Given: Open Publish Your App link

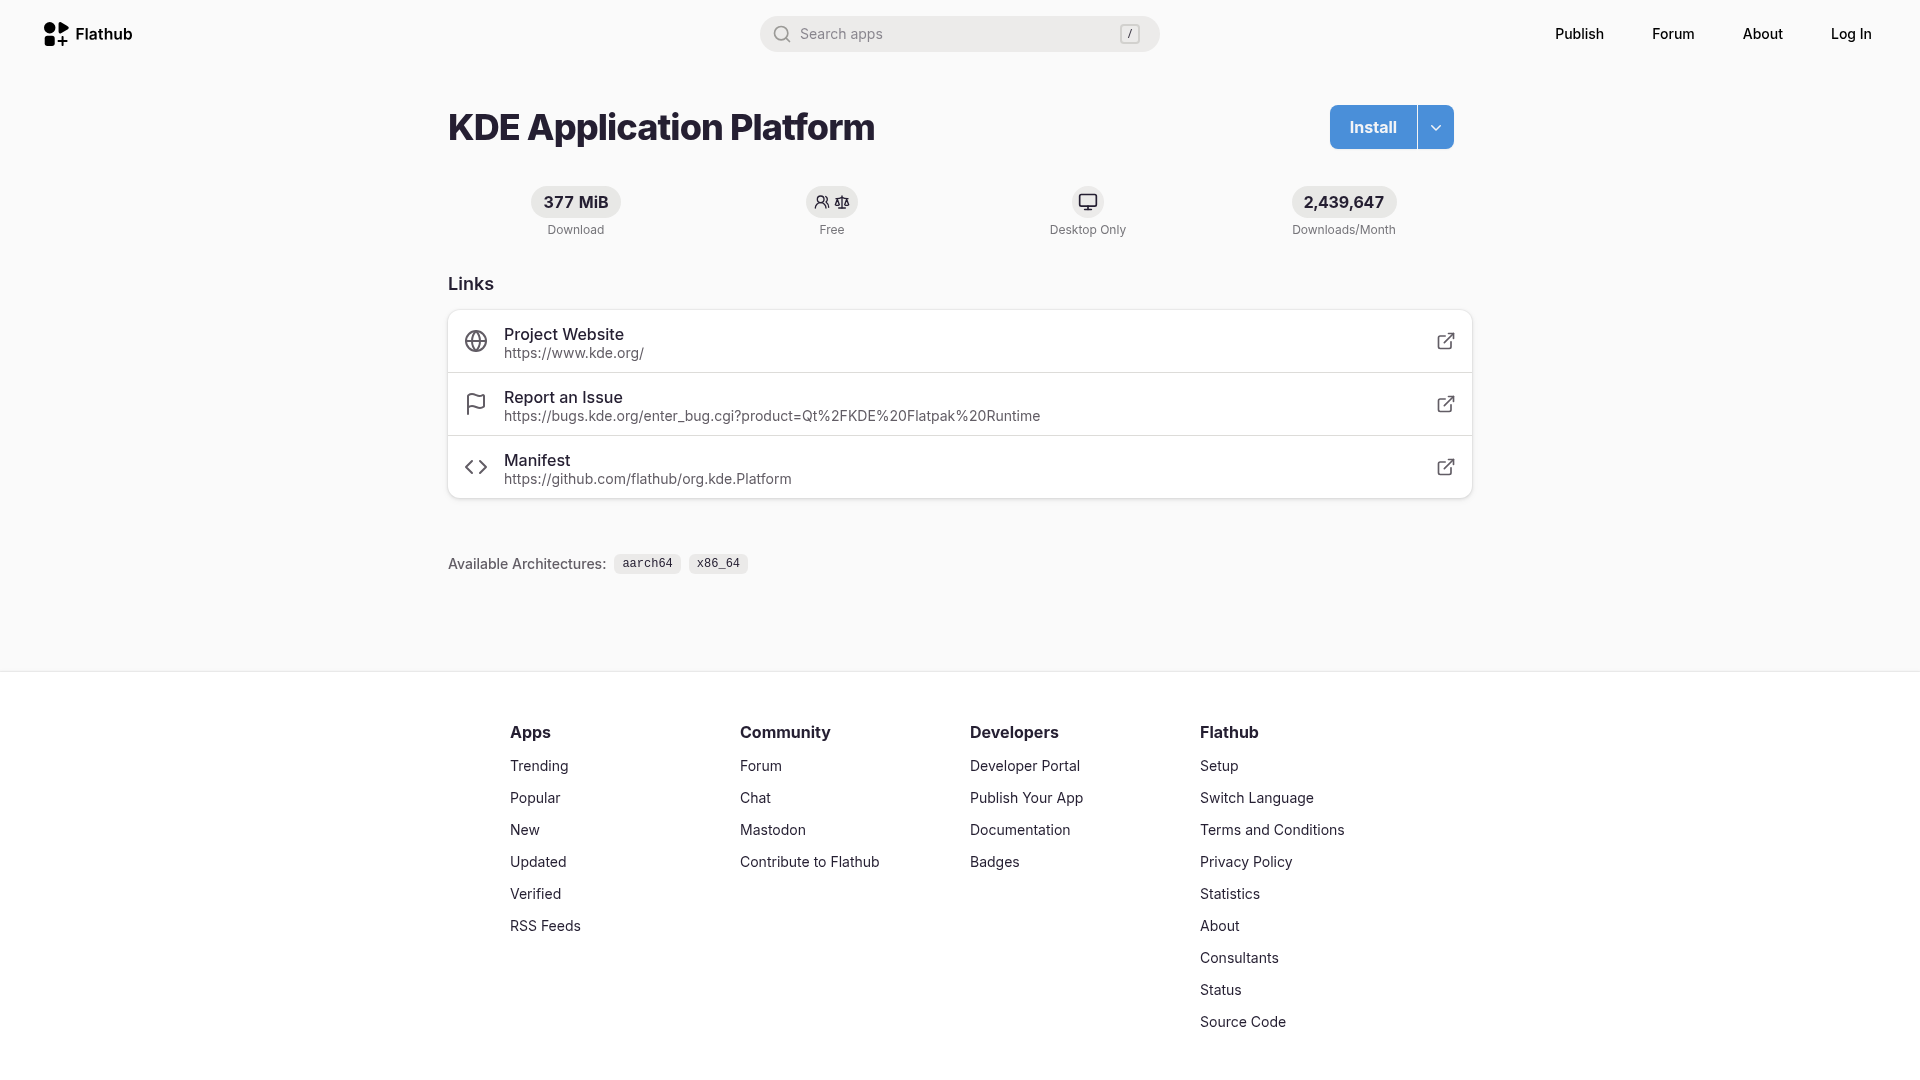Looking at the screenshot, I should [x=1026, y=798].
